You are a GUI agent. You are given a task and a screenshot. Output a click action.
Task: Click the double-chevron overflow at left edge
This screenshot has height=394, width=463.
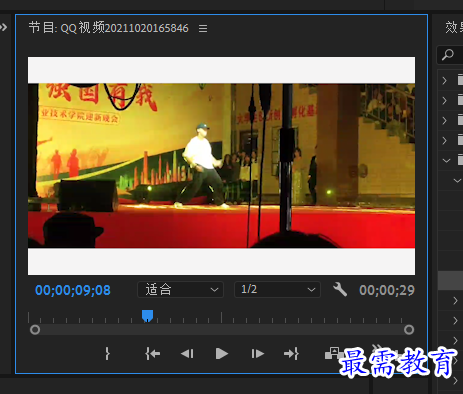3,27
